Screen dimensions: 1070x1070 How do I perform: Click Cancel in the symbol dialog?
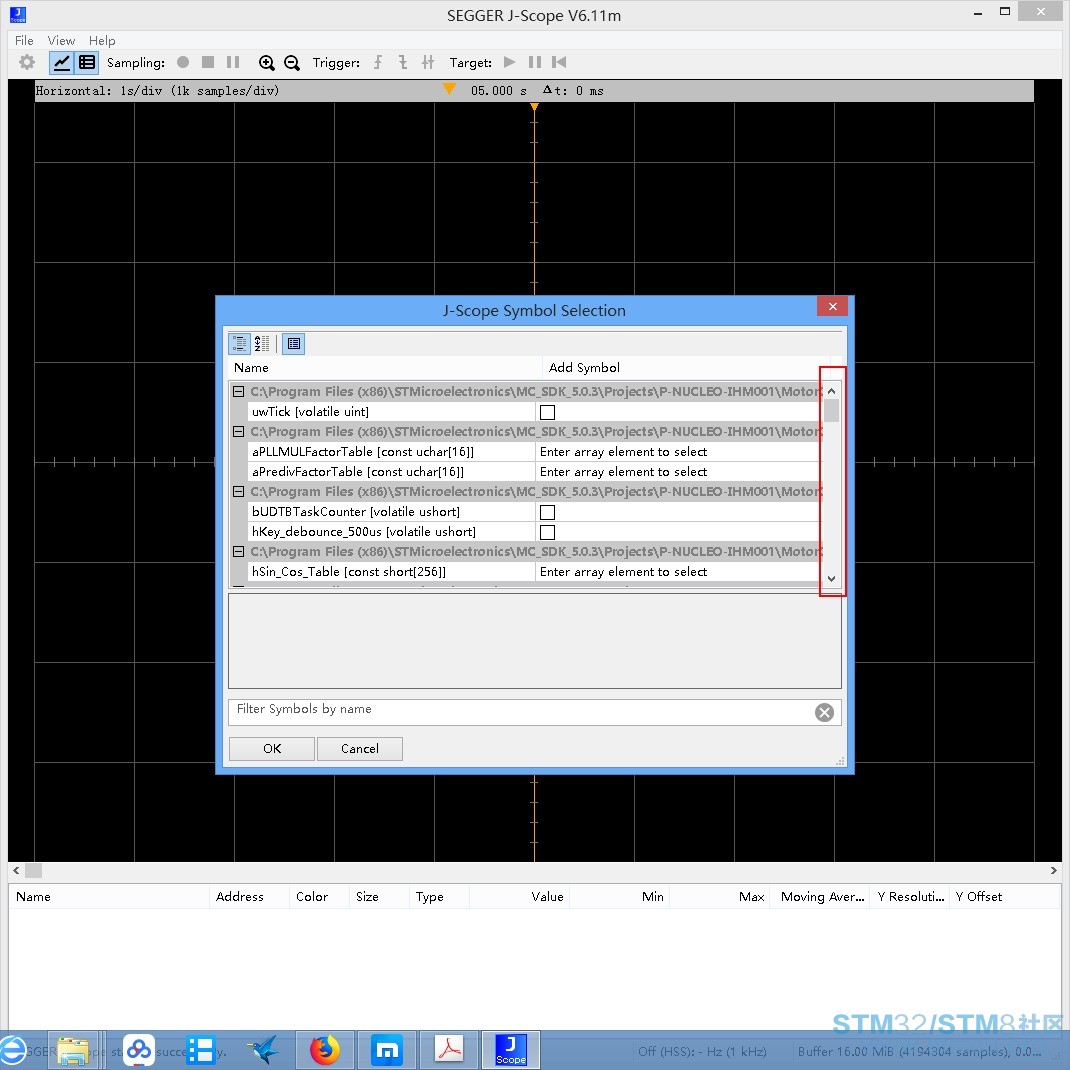tap(360, 749)
